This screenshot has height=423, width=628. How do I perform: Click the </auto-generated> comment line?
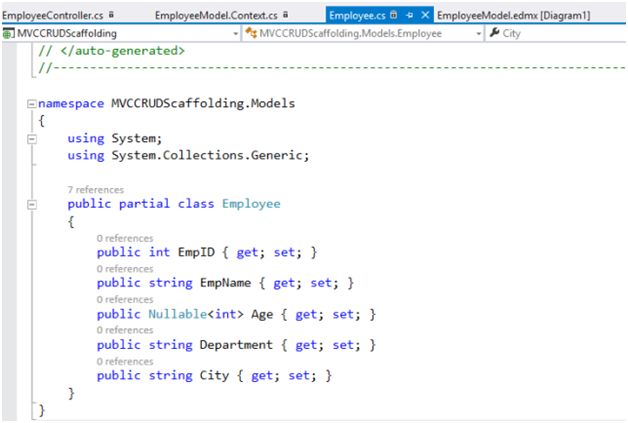pyautogui.click(x=111, y=51)
